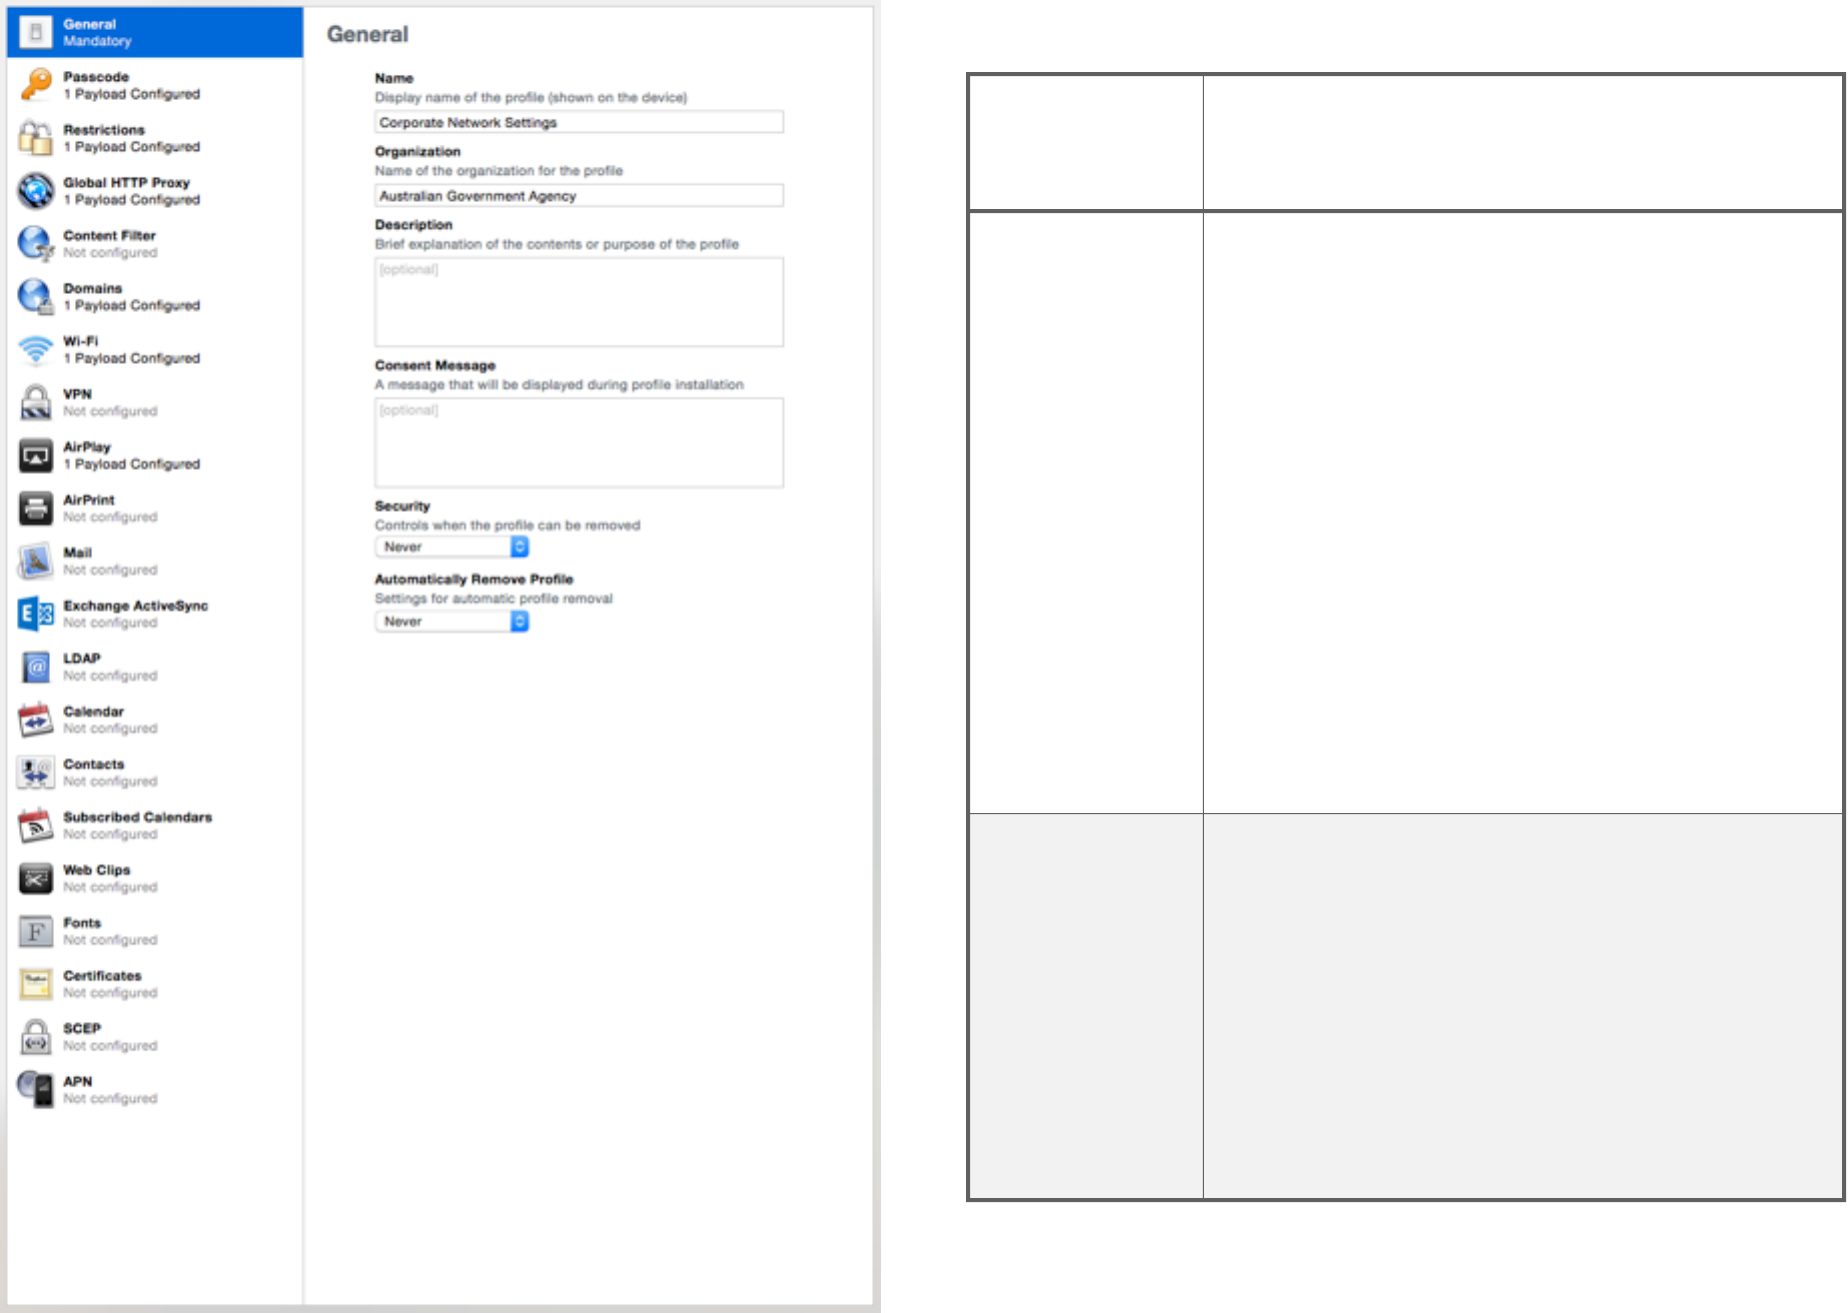Select the APN payload icon
Screen dimensions: 1848x1313
coord(36,1090)
